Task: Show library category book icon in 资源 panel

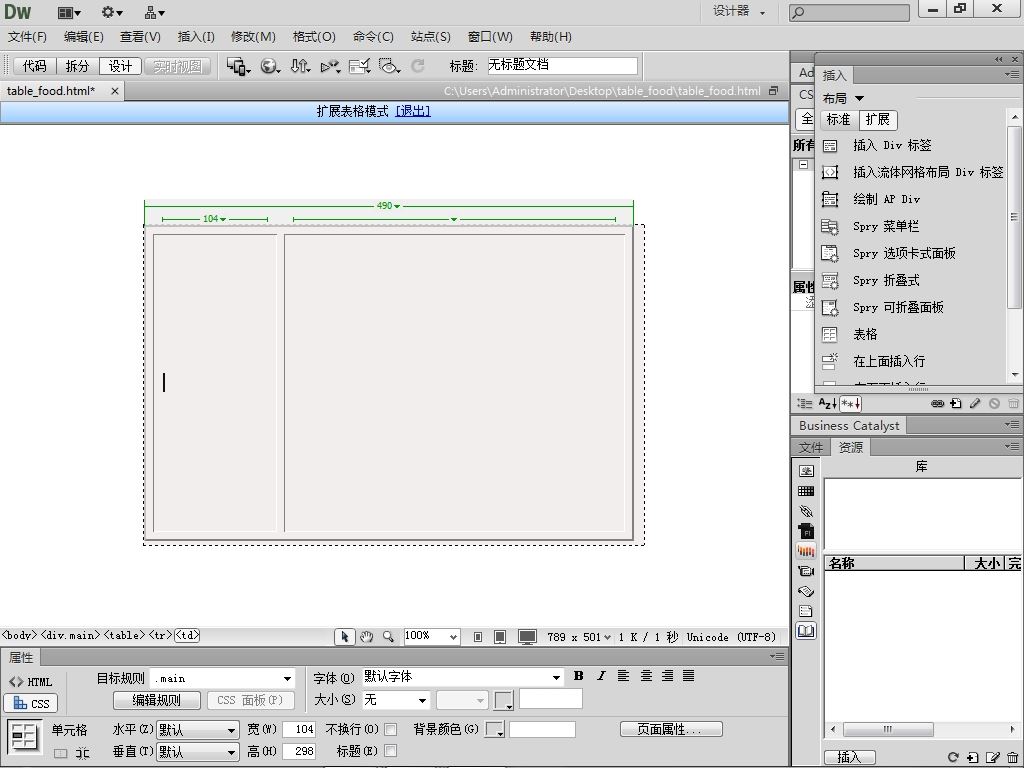Action: [807, 632]
